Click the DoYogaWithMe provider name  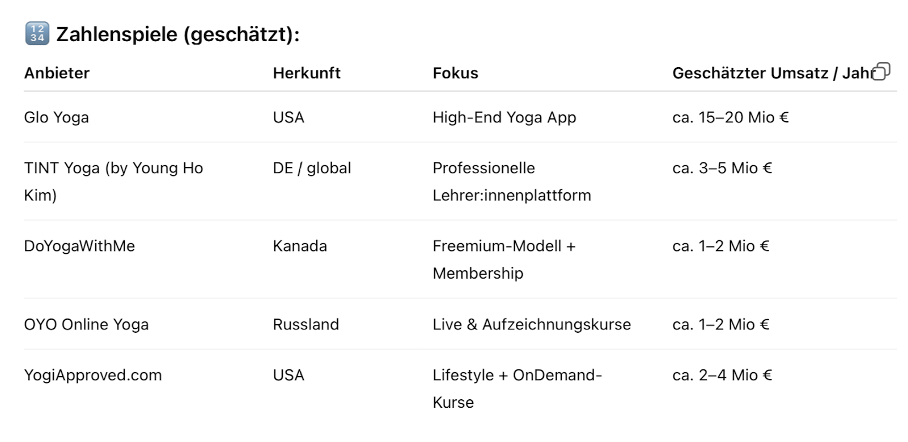point(79,246)
